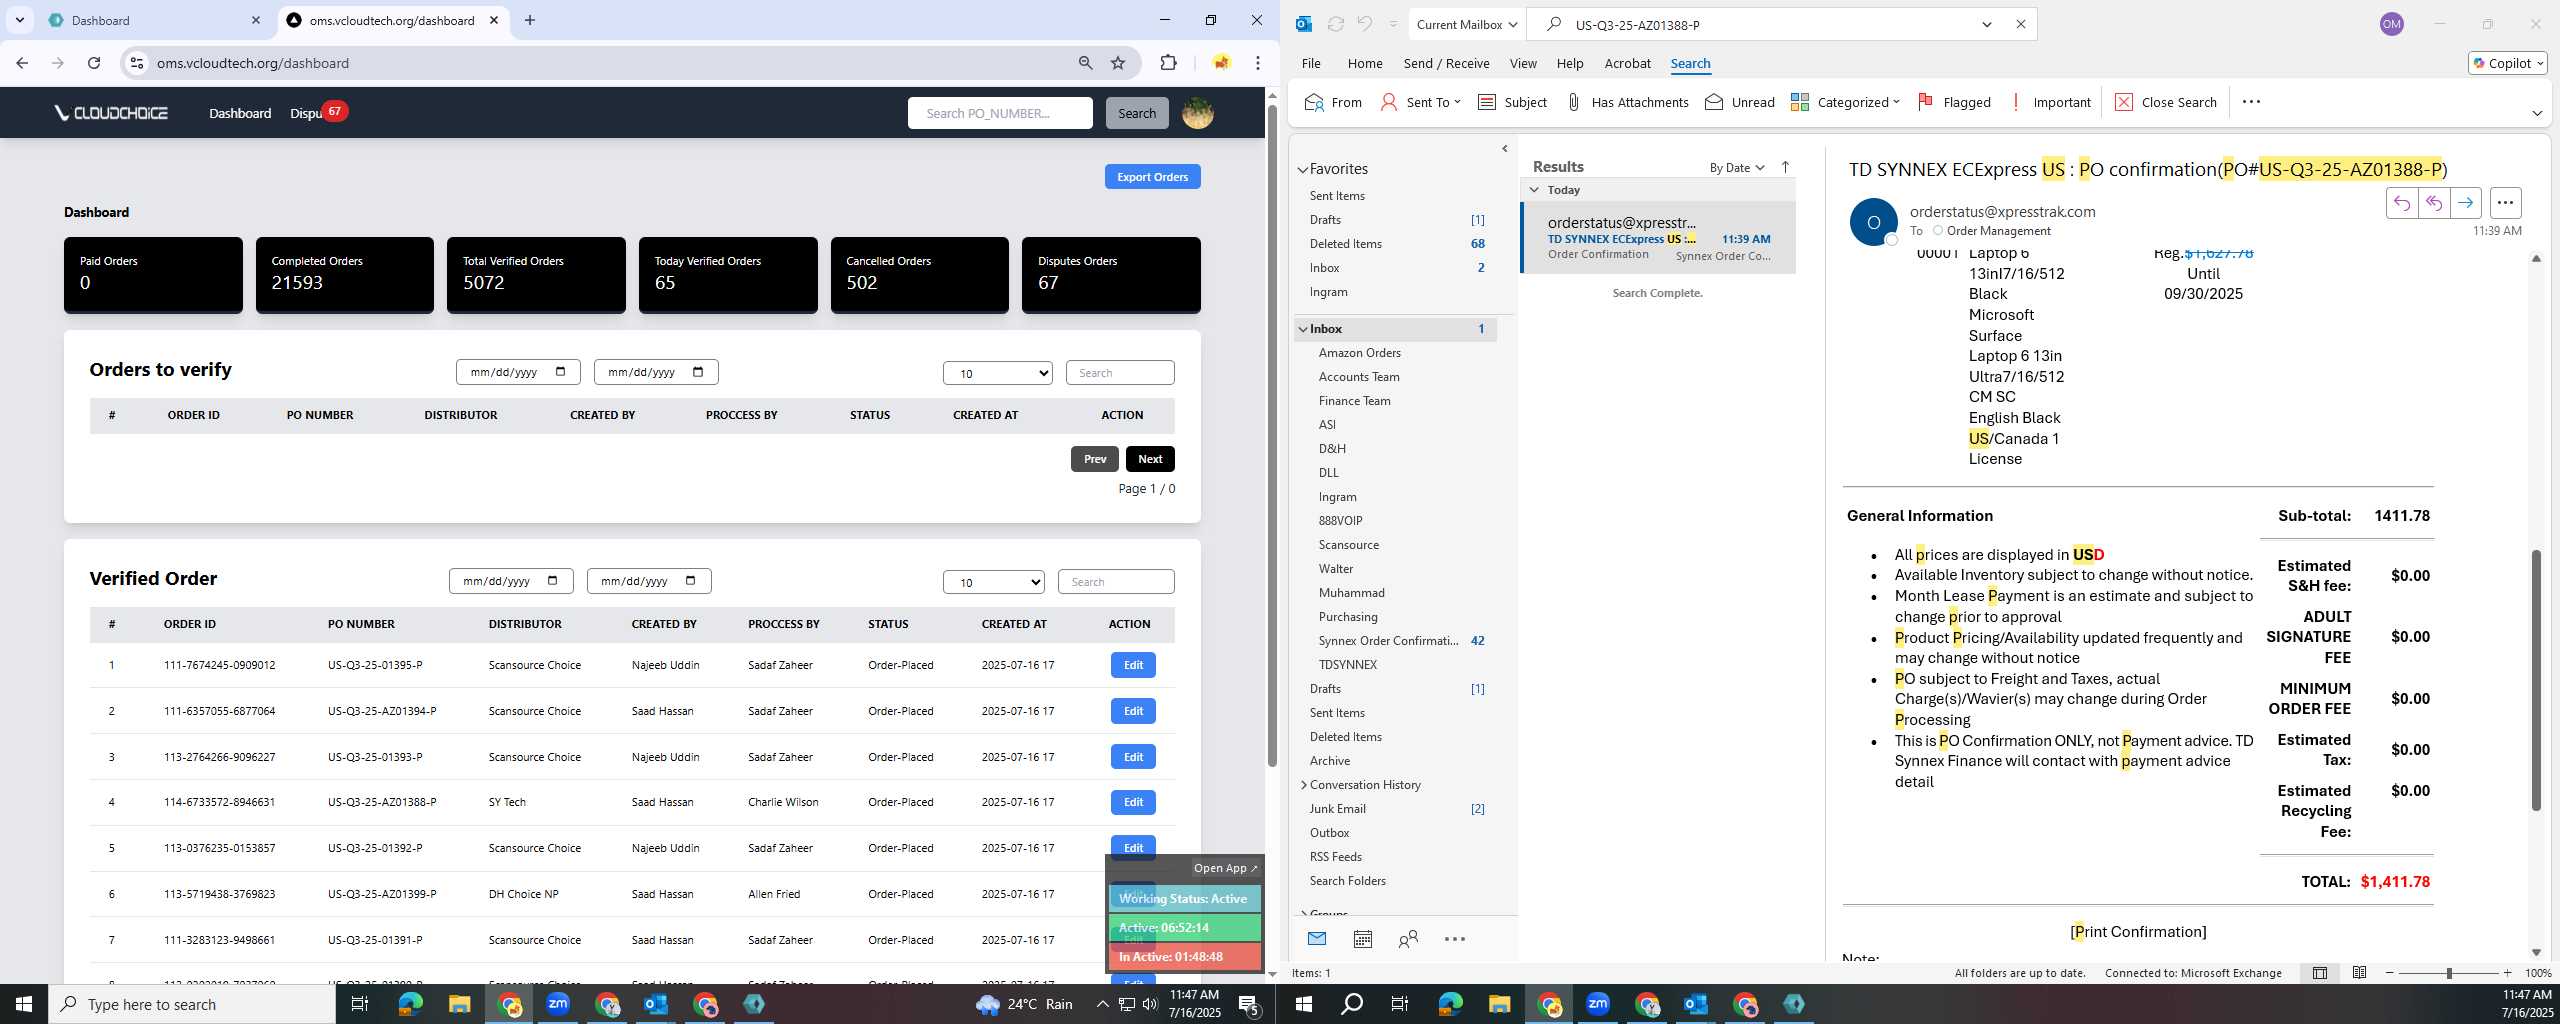This screenshot has height=1024, width=2560.
Task: Open Print Confirmation link in email
Action: tap(2138, 932)
